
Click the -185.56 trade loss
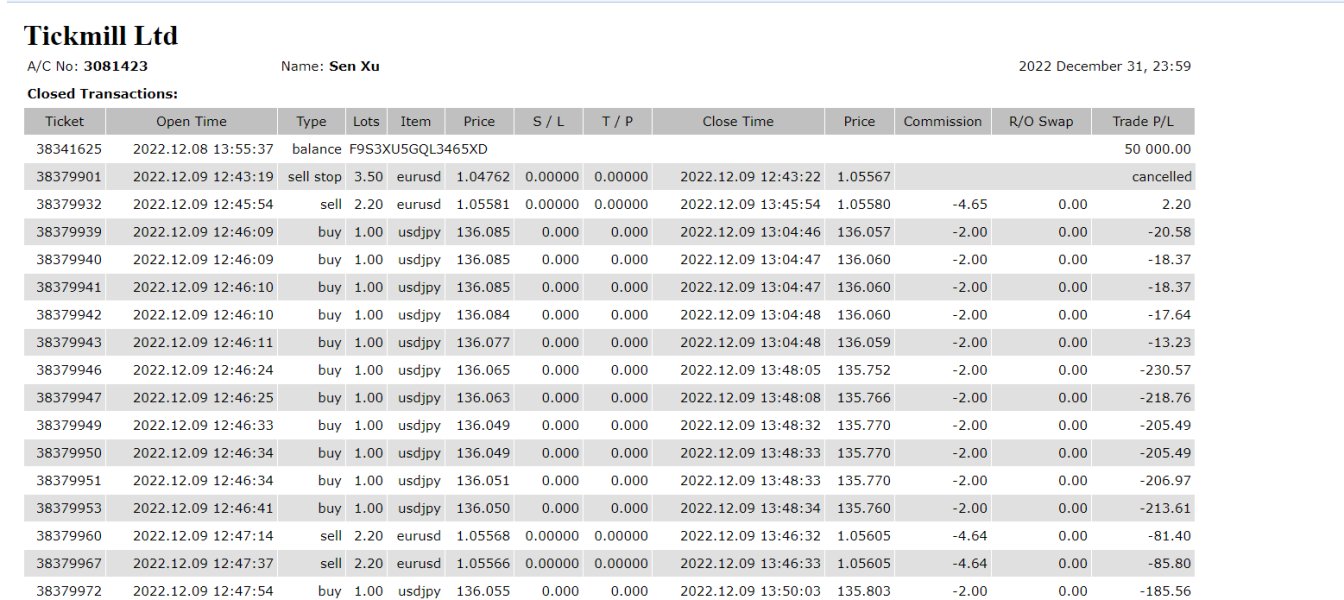1166,591
